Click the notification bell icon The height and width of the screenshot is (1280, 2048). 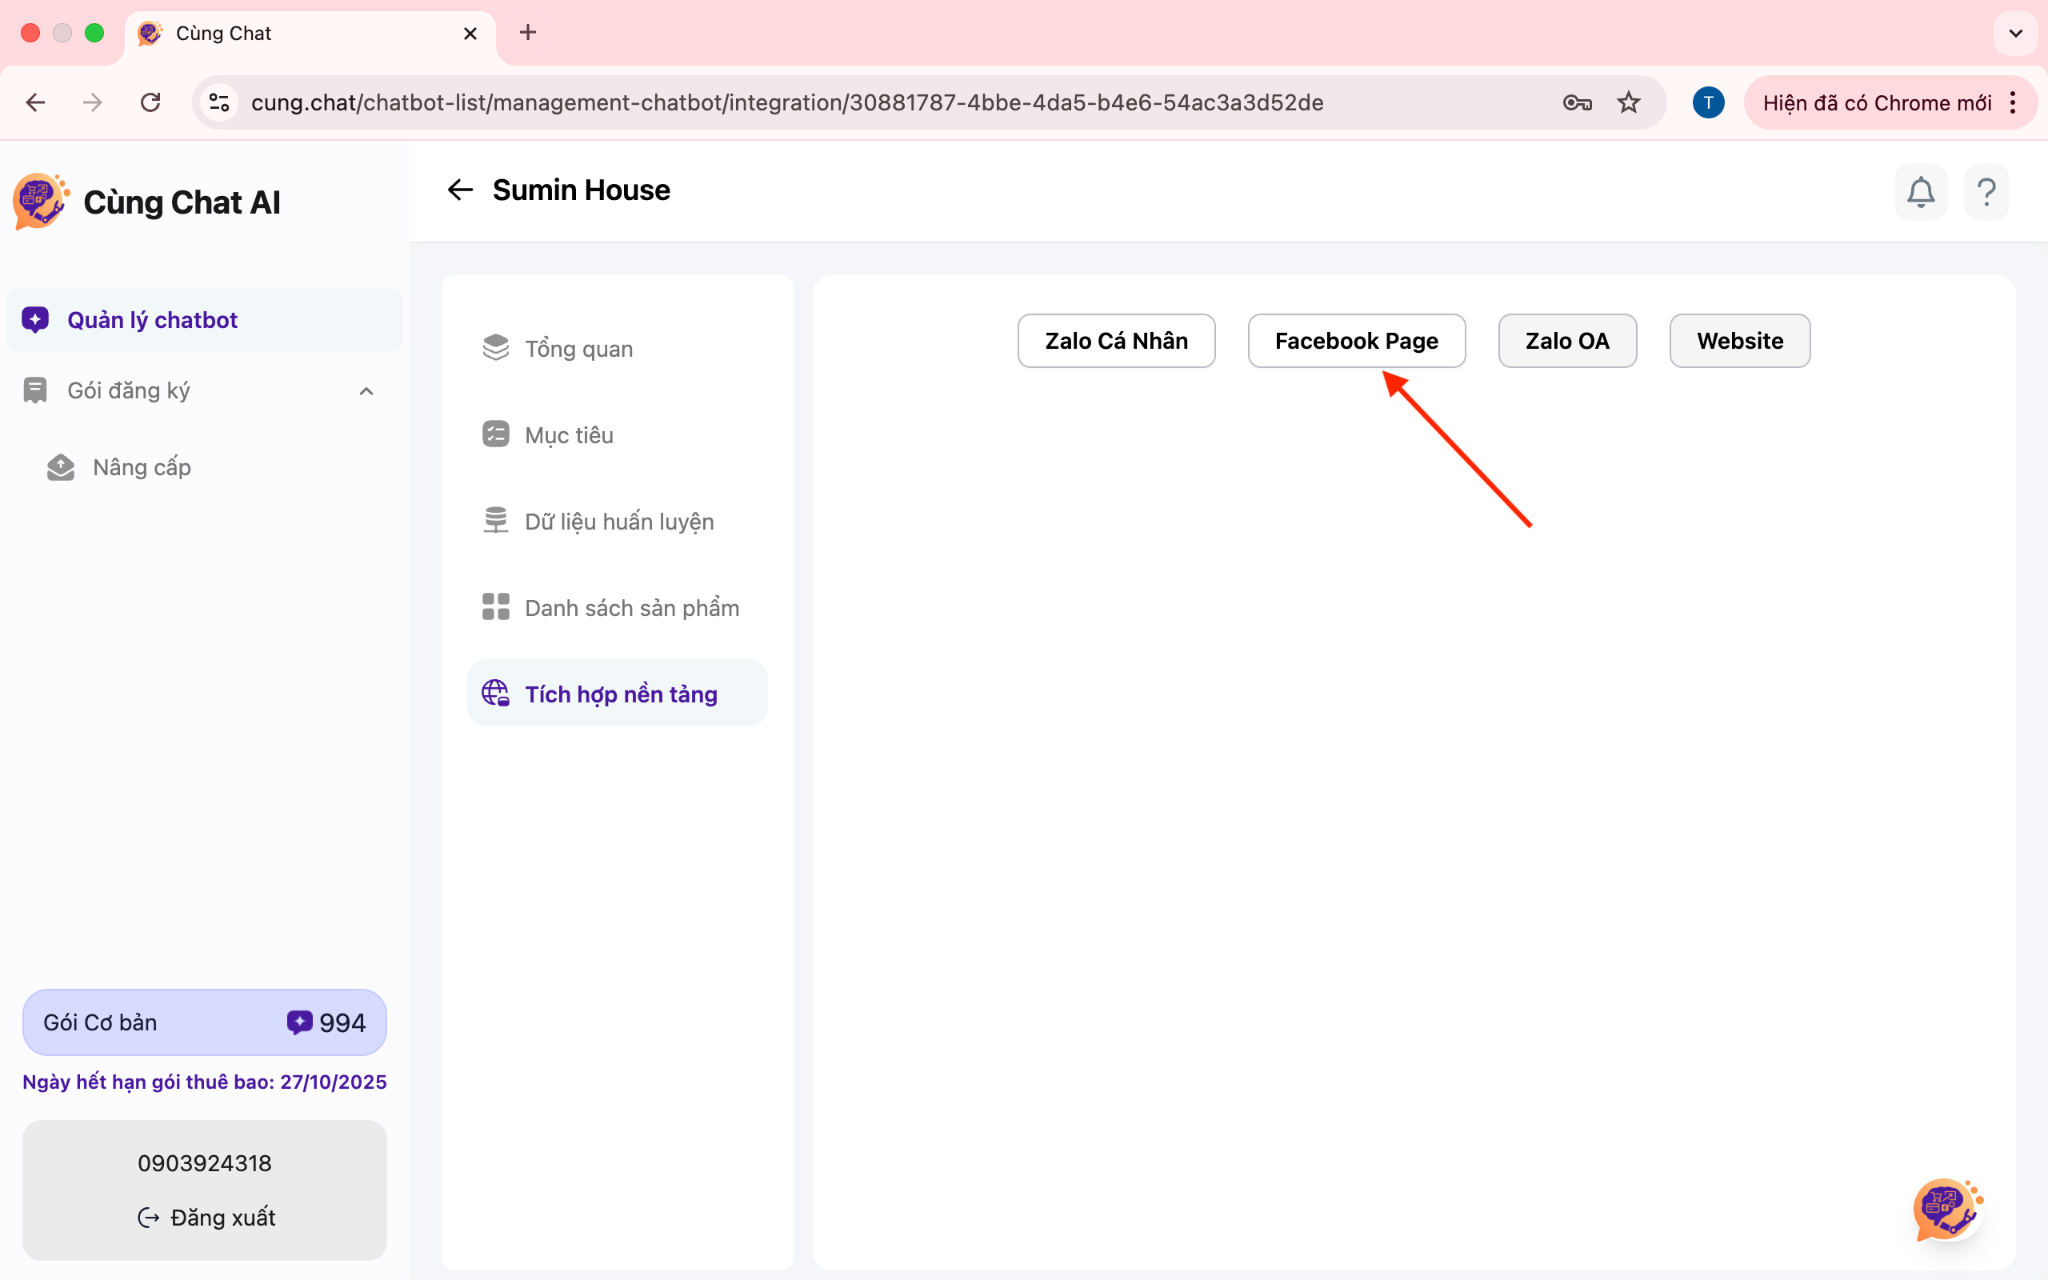pyautogui.click(x=1920, y=192)
